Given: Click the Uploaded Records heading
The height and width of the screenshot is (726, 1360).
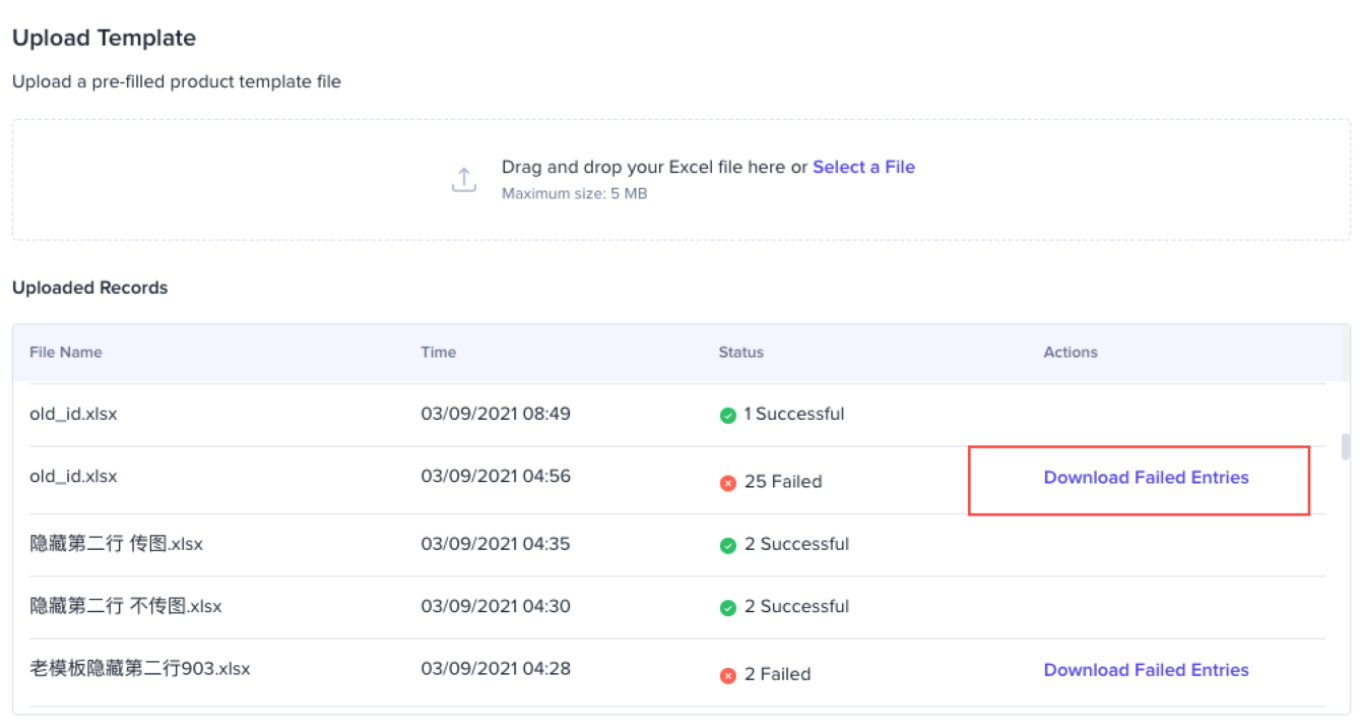Looking at the screenshot, I should pyautogui.click(x=90, y=288).
